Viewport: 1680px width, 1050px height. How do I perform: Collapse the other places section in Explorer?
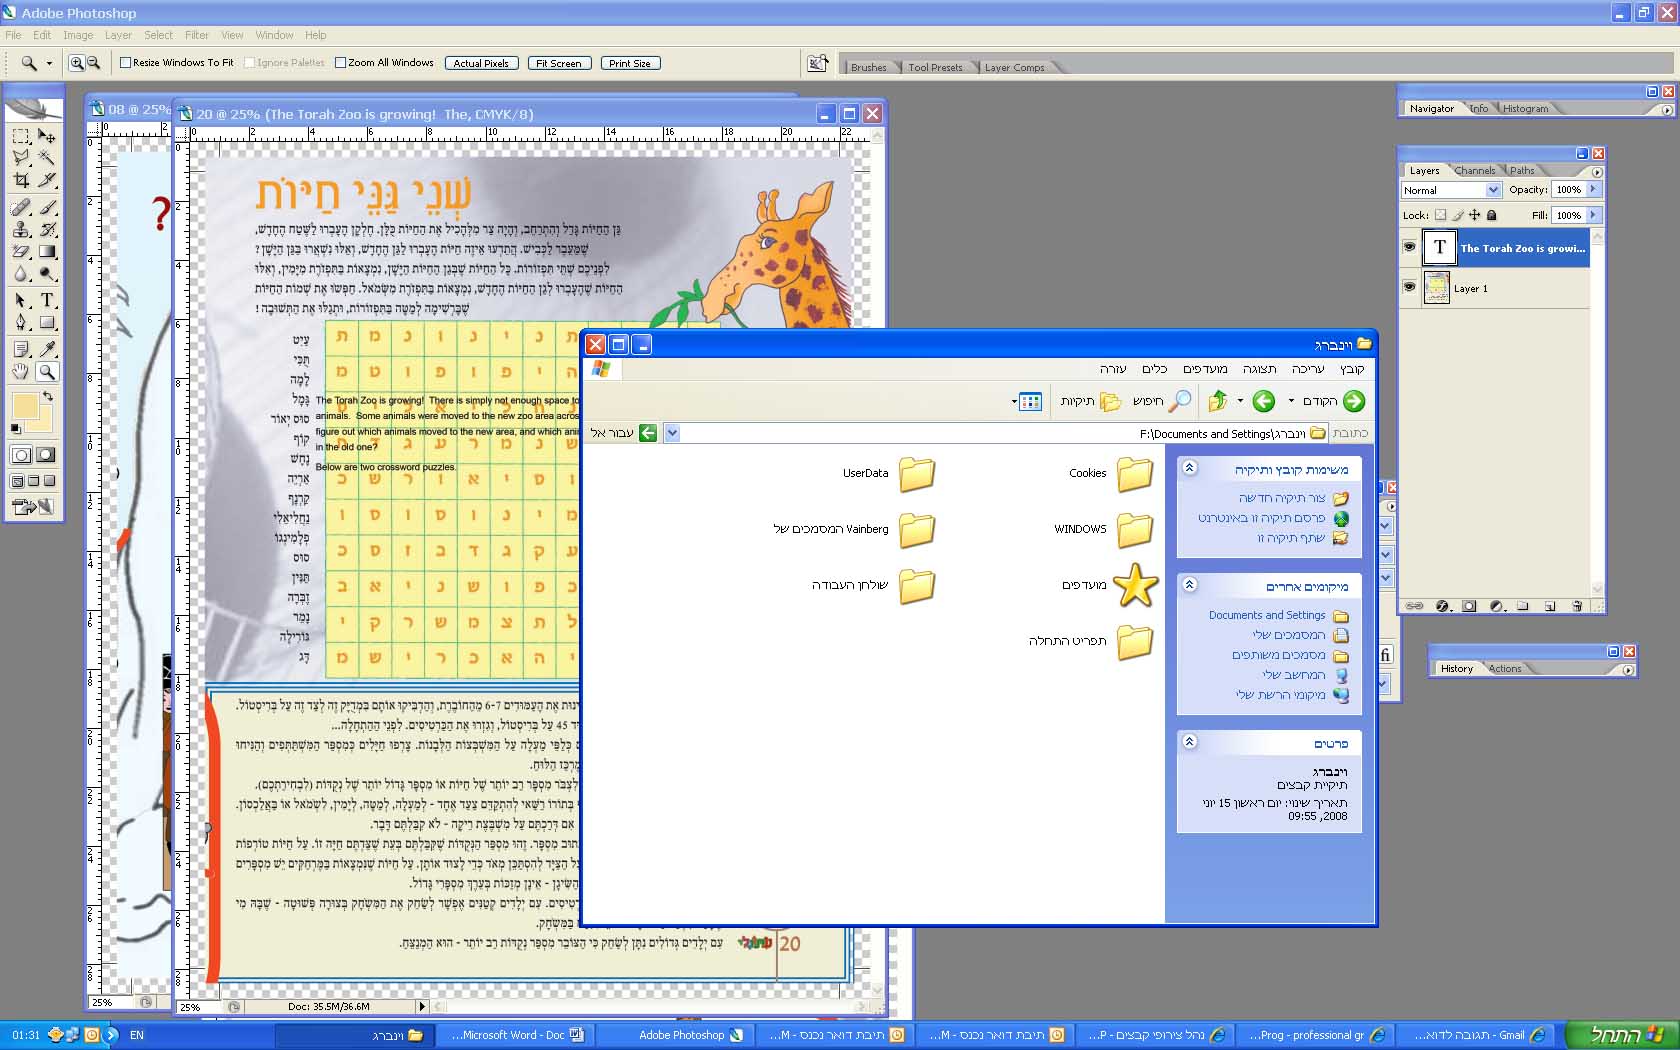1189,585
